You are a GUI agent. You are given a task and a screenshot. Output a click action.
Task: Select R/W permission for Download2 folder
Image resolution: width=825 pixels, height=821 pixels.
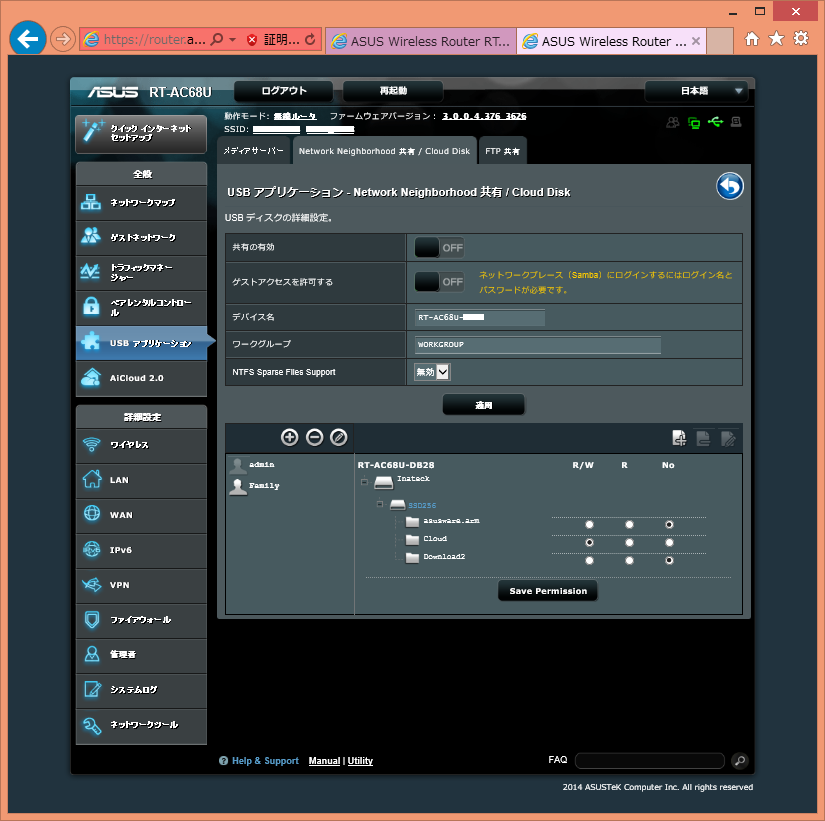pyautogui.click(x=589, y=560)
